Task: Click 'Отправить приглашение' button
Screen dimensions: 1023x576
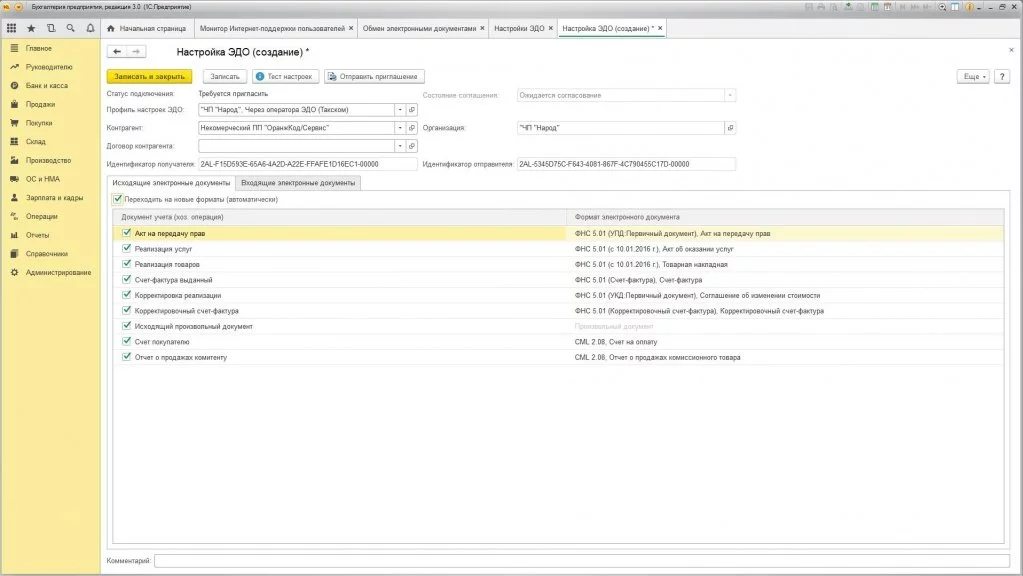Action: click(375, 76)
